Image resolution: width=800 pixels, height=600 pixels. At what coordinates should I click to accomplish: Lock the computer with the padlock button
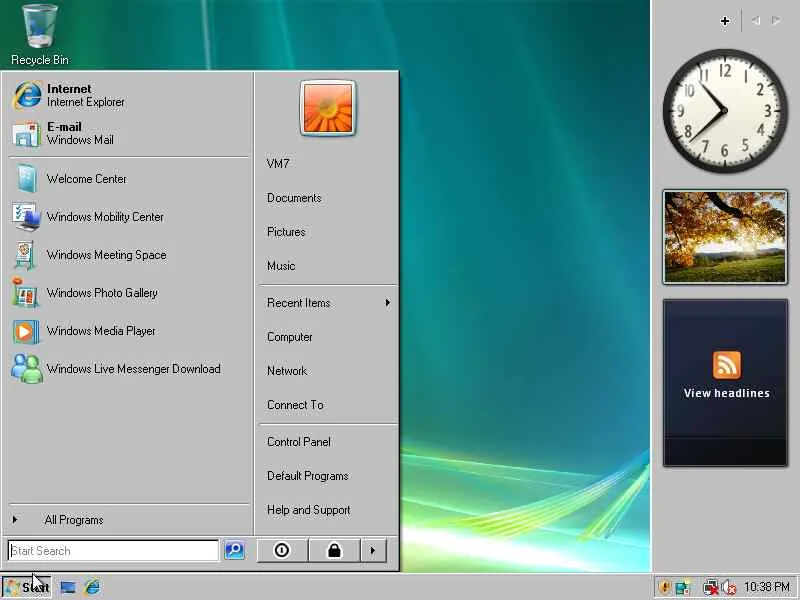tap(335, 551)
